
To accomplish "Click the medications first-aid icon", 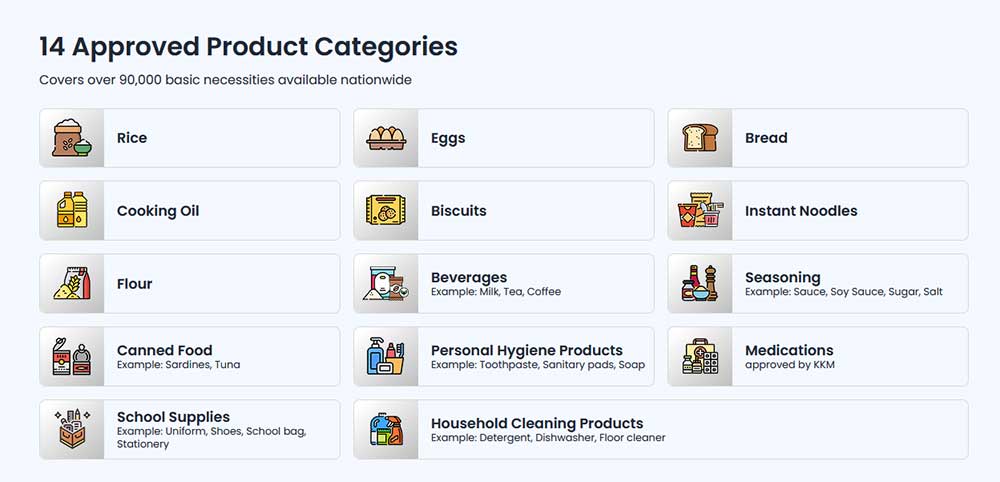I will click(x=700, y=356).
